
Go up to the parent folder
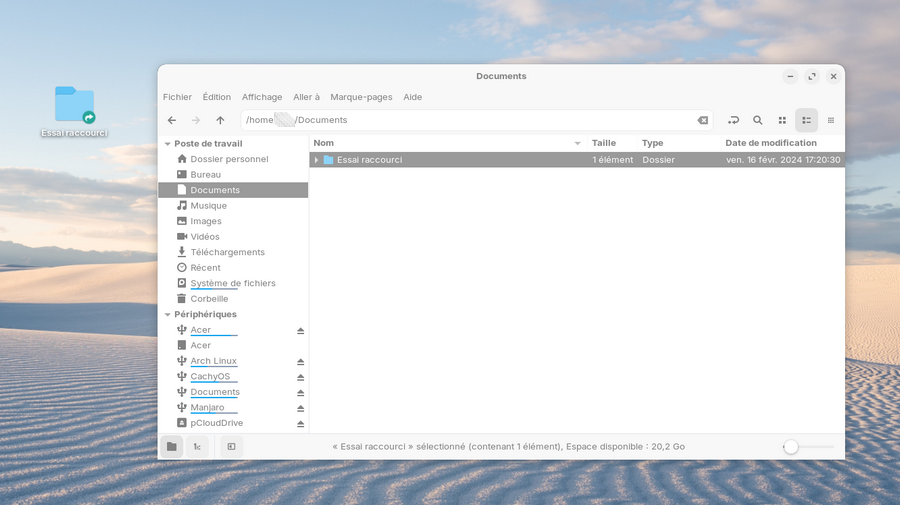pos(220,120)
